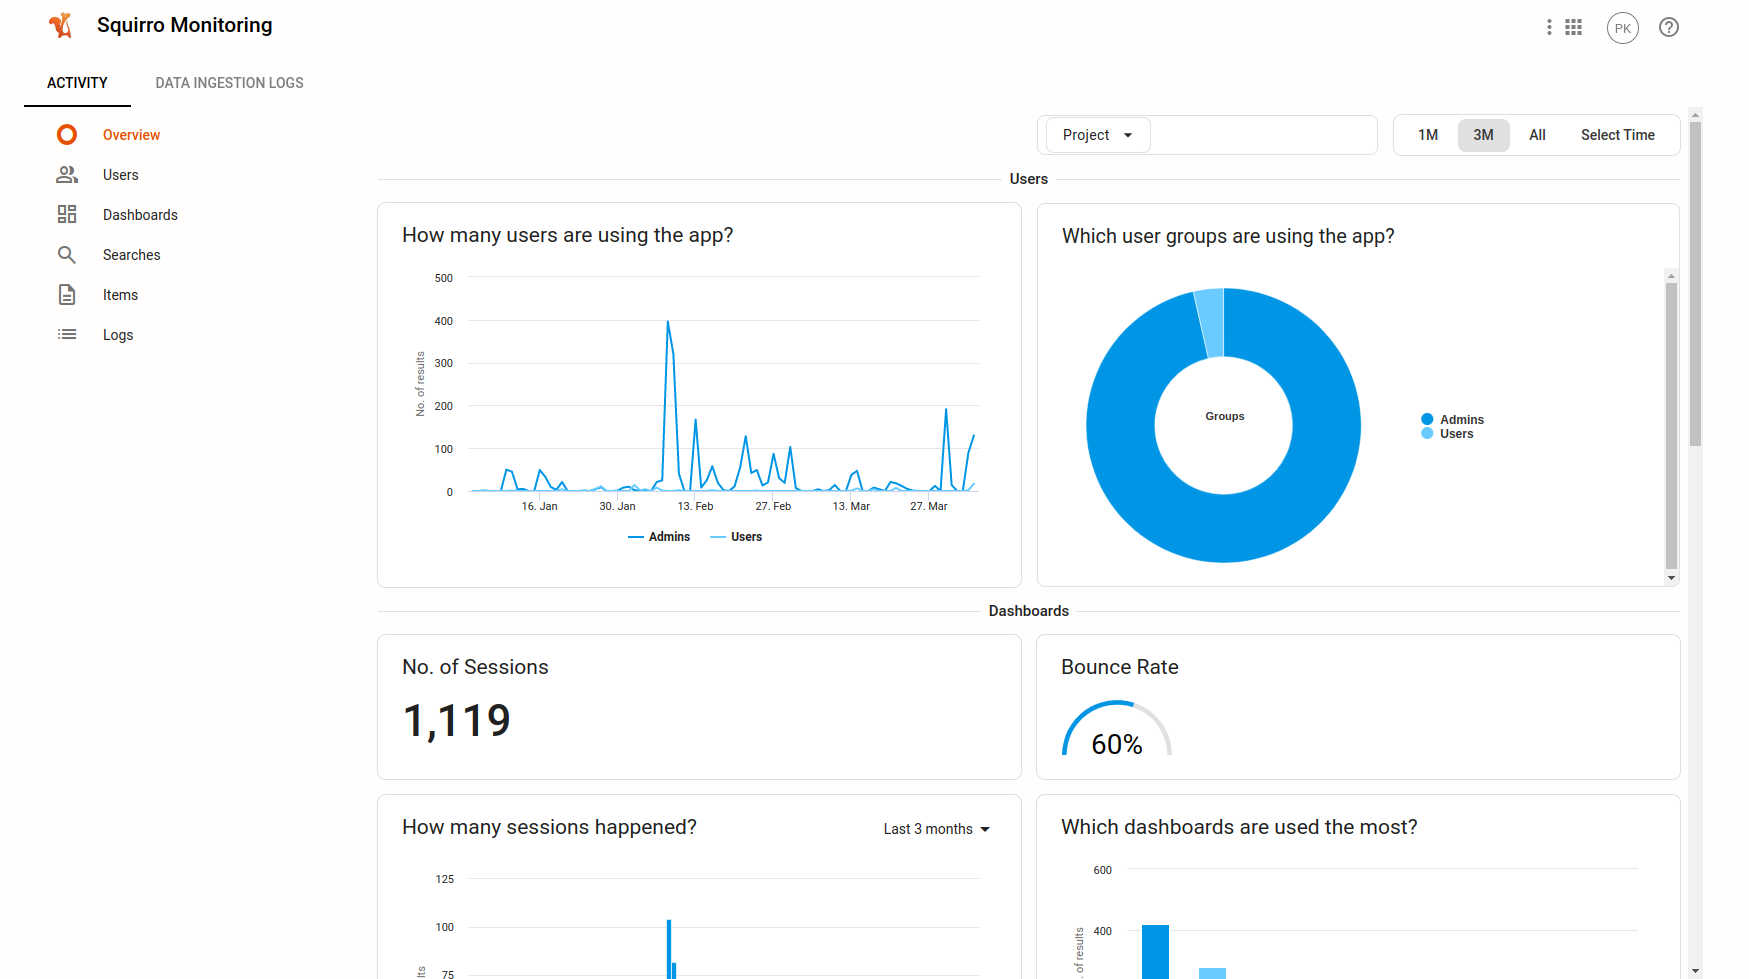Screen dimensions: 1749x979
Task: Select the 3M time range
Action: 1483,135
